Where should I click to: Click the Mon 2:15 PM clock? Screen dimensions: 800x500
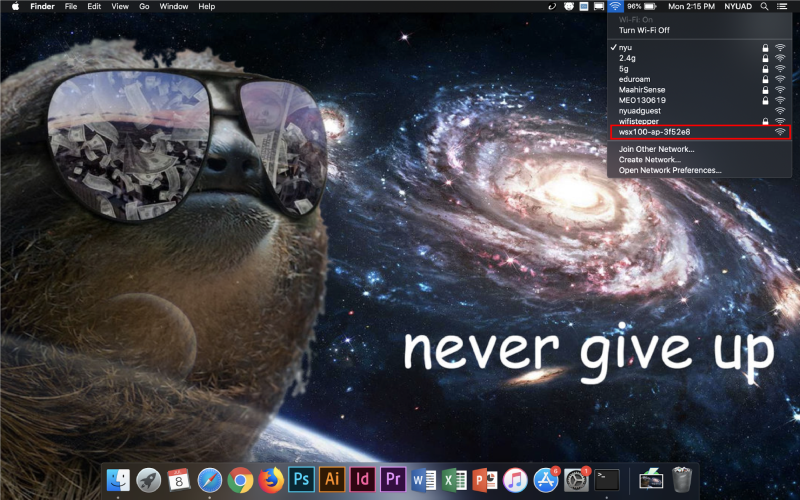pyautogui.click(x=691, y=6)
